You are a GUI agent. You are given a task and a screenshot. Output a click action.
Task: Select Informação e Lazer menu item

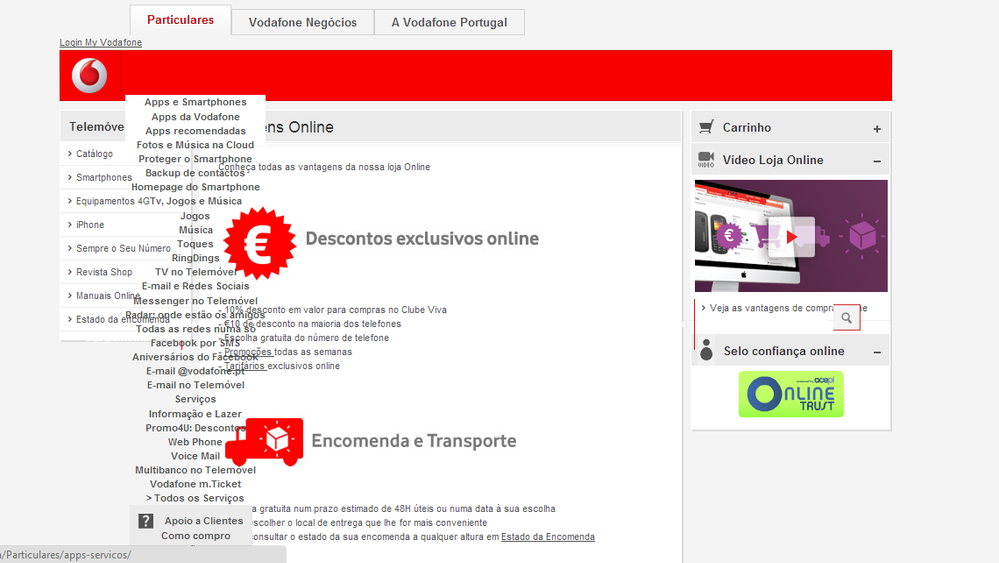click(x=195, y=414)
